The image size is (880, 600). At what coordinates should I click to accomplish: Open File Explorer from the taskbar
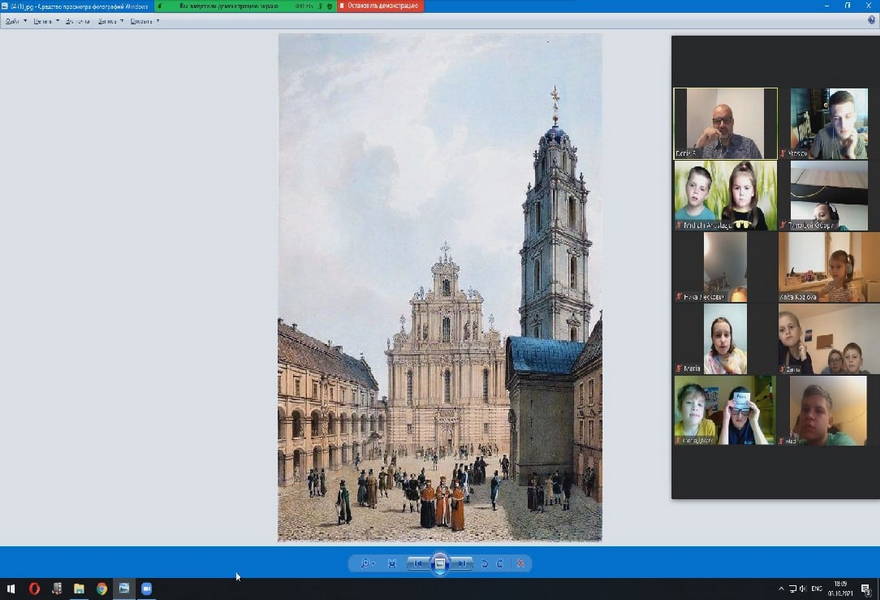[x=79, y=589]
